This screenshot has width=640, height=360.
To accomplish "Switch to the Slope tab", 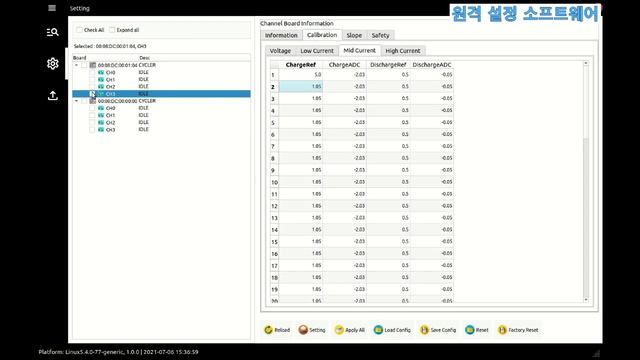I will 354,36.
